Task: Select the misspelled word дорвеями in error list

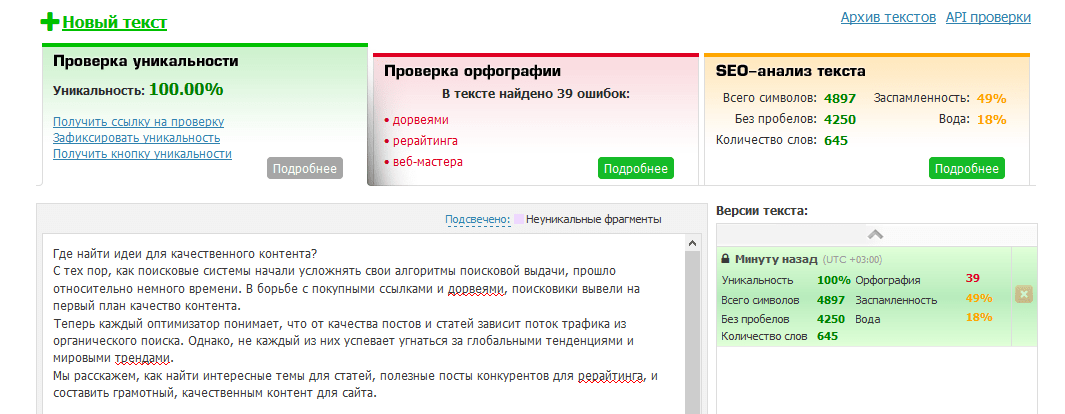Action: (x=420, y=119)
